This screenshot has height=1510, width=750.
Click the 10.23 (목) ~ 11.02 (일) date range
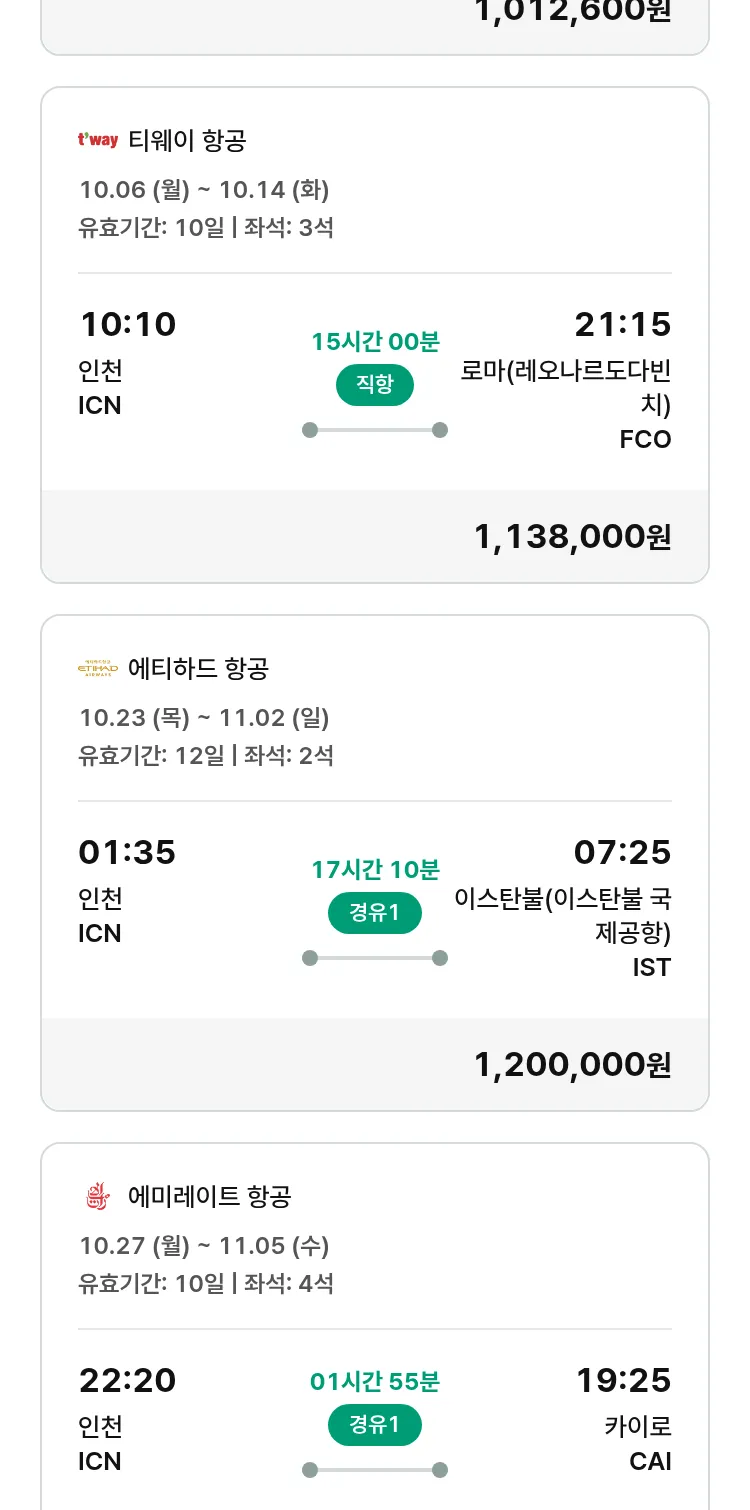[204, 718]
